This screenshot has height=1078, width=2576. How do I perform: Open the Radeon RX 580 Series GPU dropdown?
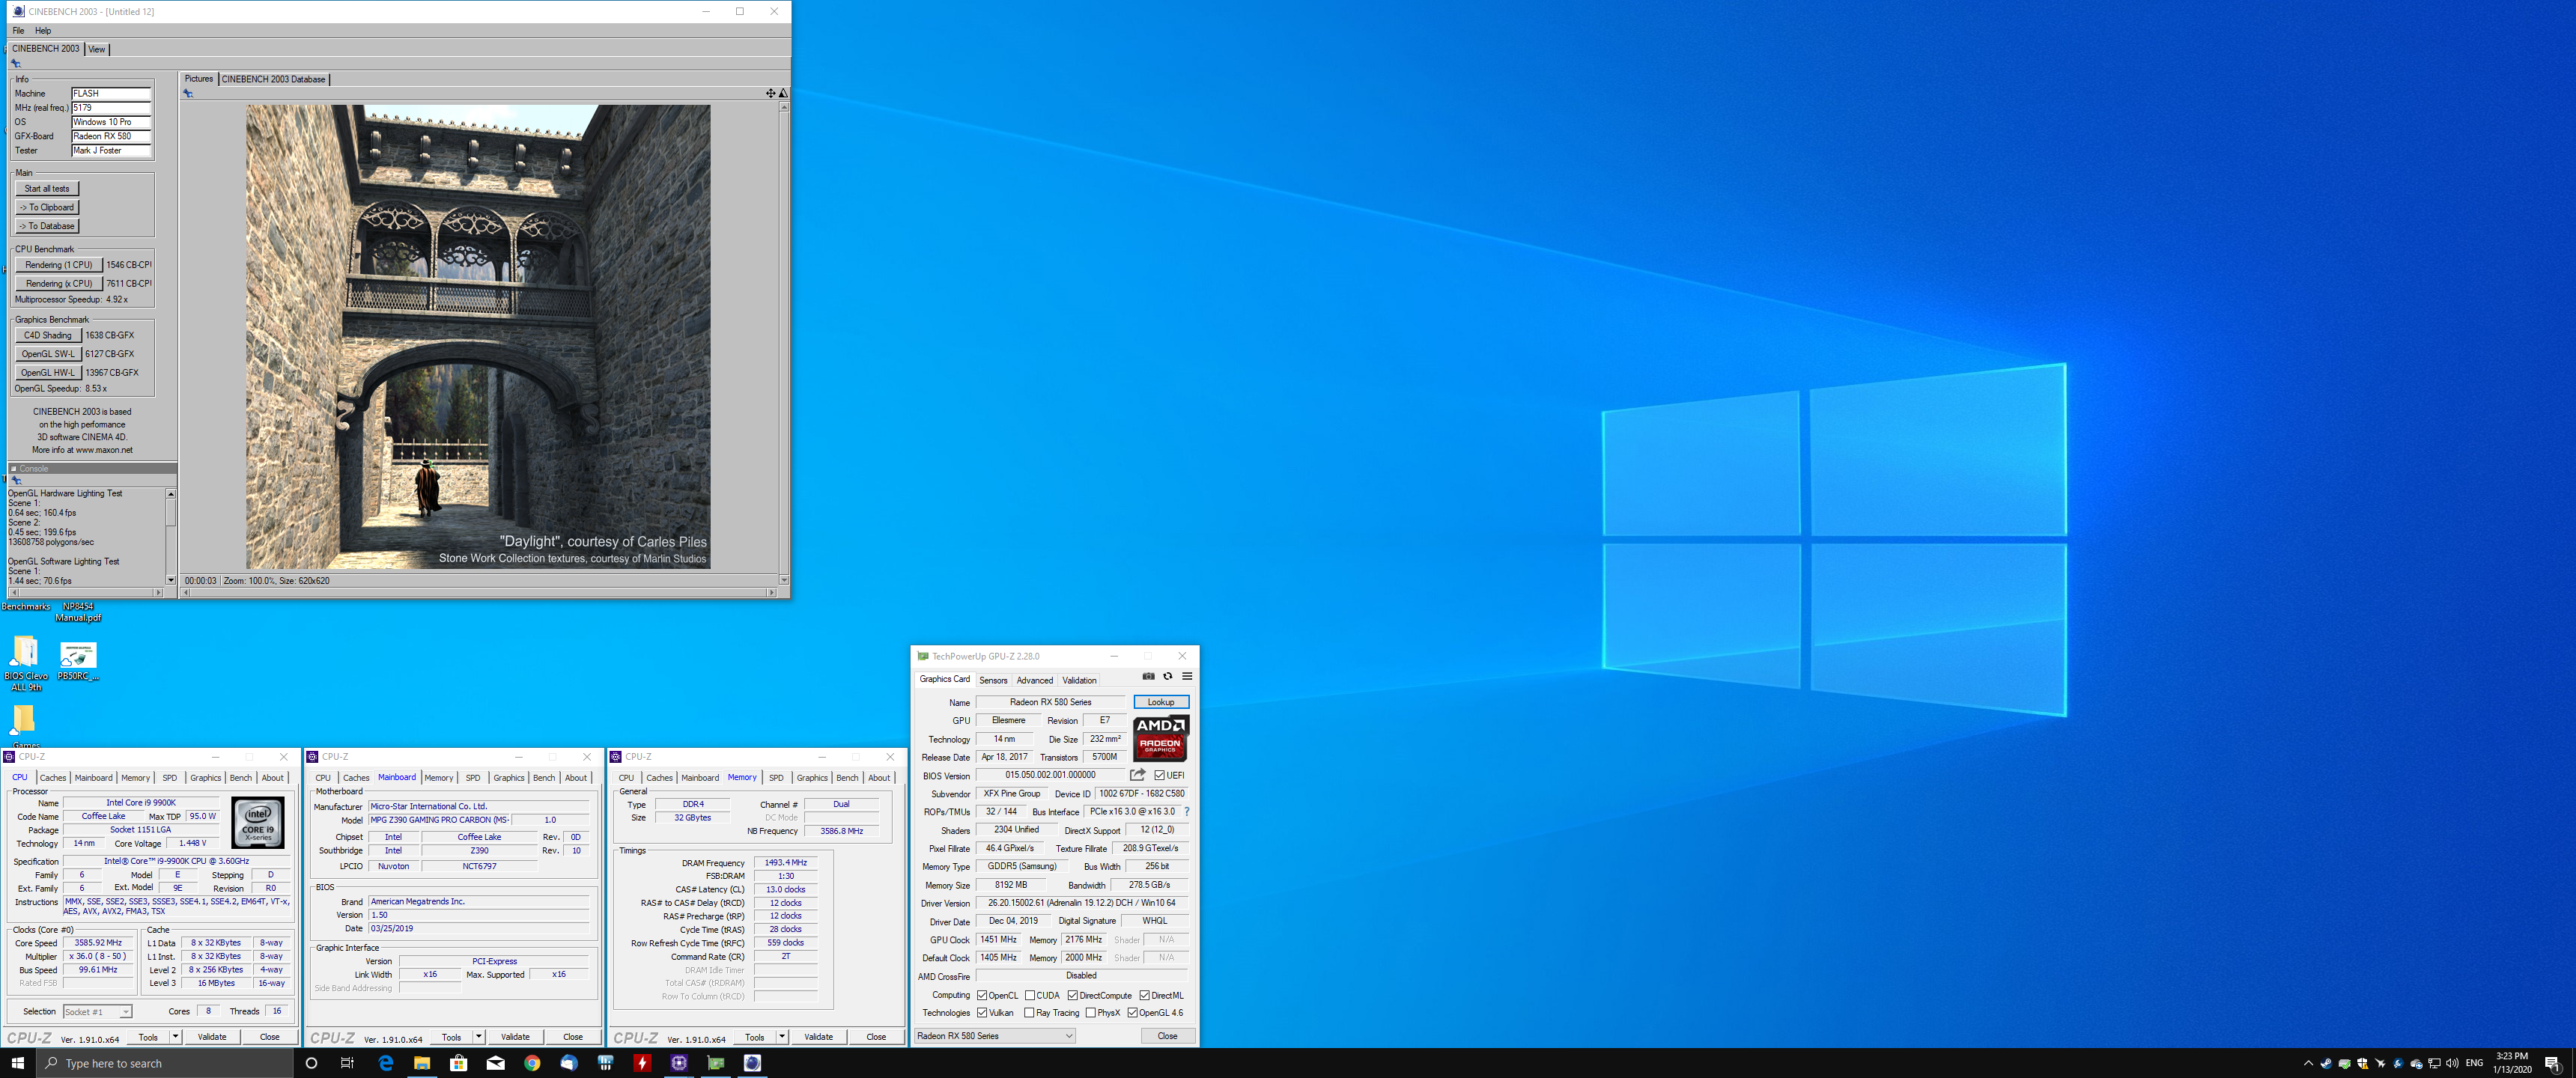point(995,1036)
